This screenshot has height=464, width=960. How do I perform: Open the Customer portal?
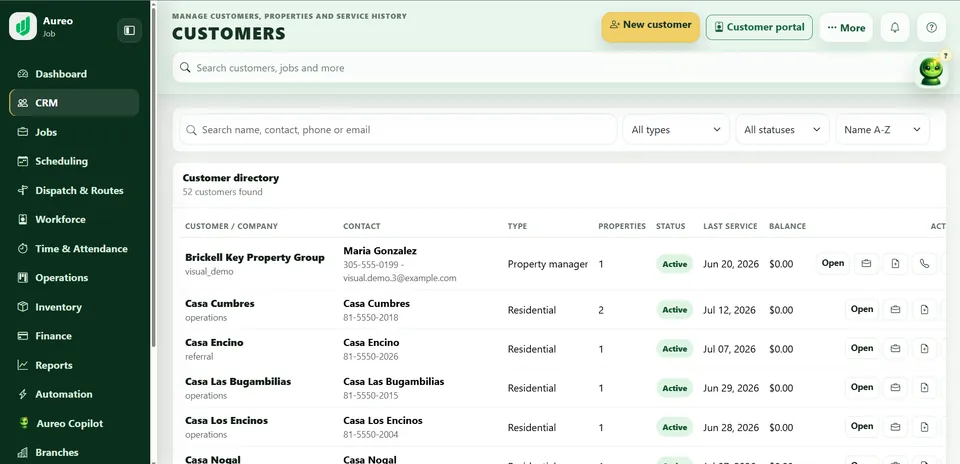[x=759, y=28]
